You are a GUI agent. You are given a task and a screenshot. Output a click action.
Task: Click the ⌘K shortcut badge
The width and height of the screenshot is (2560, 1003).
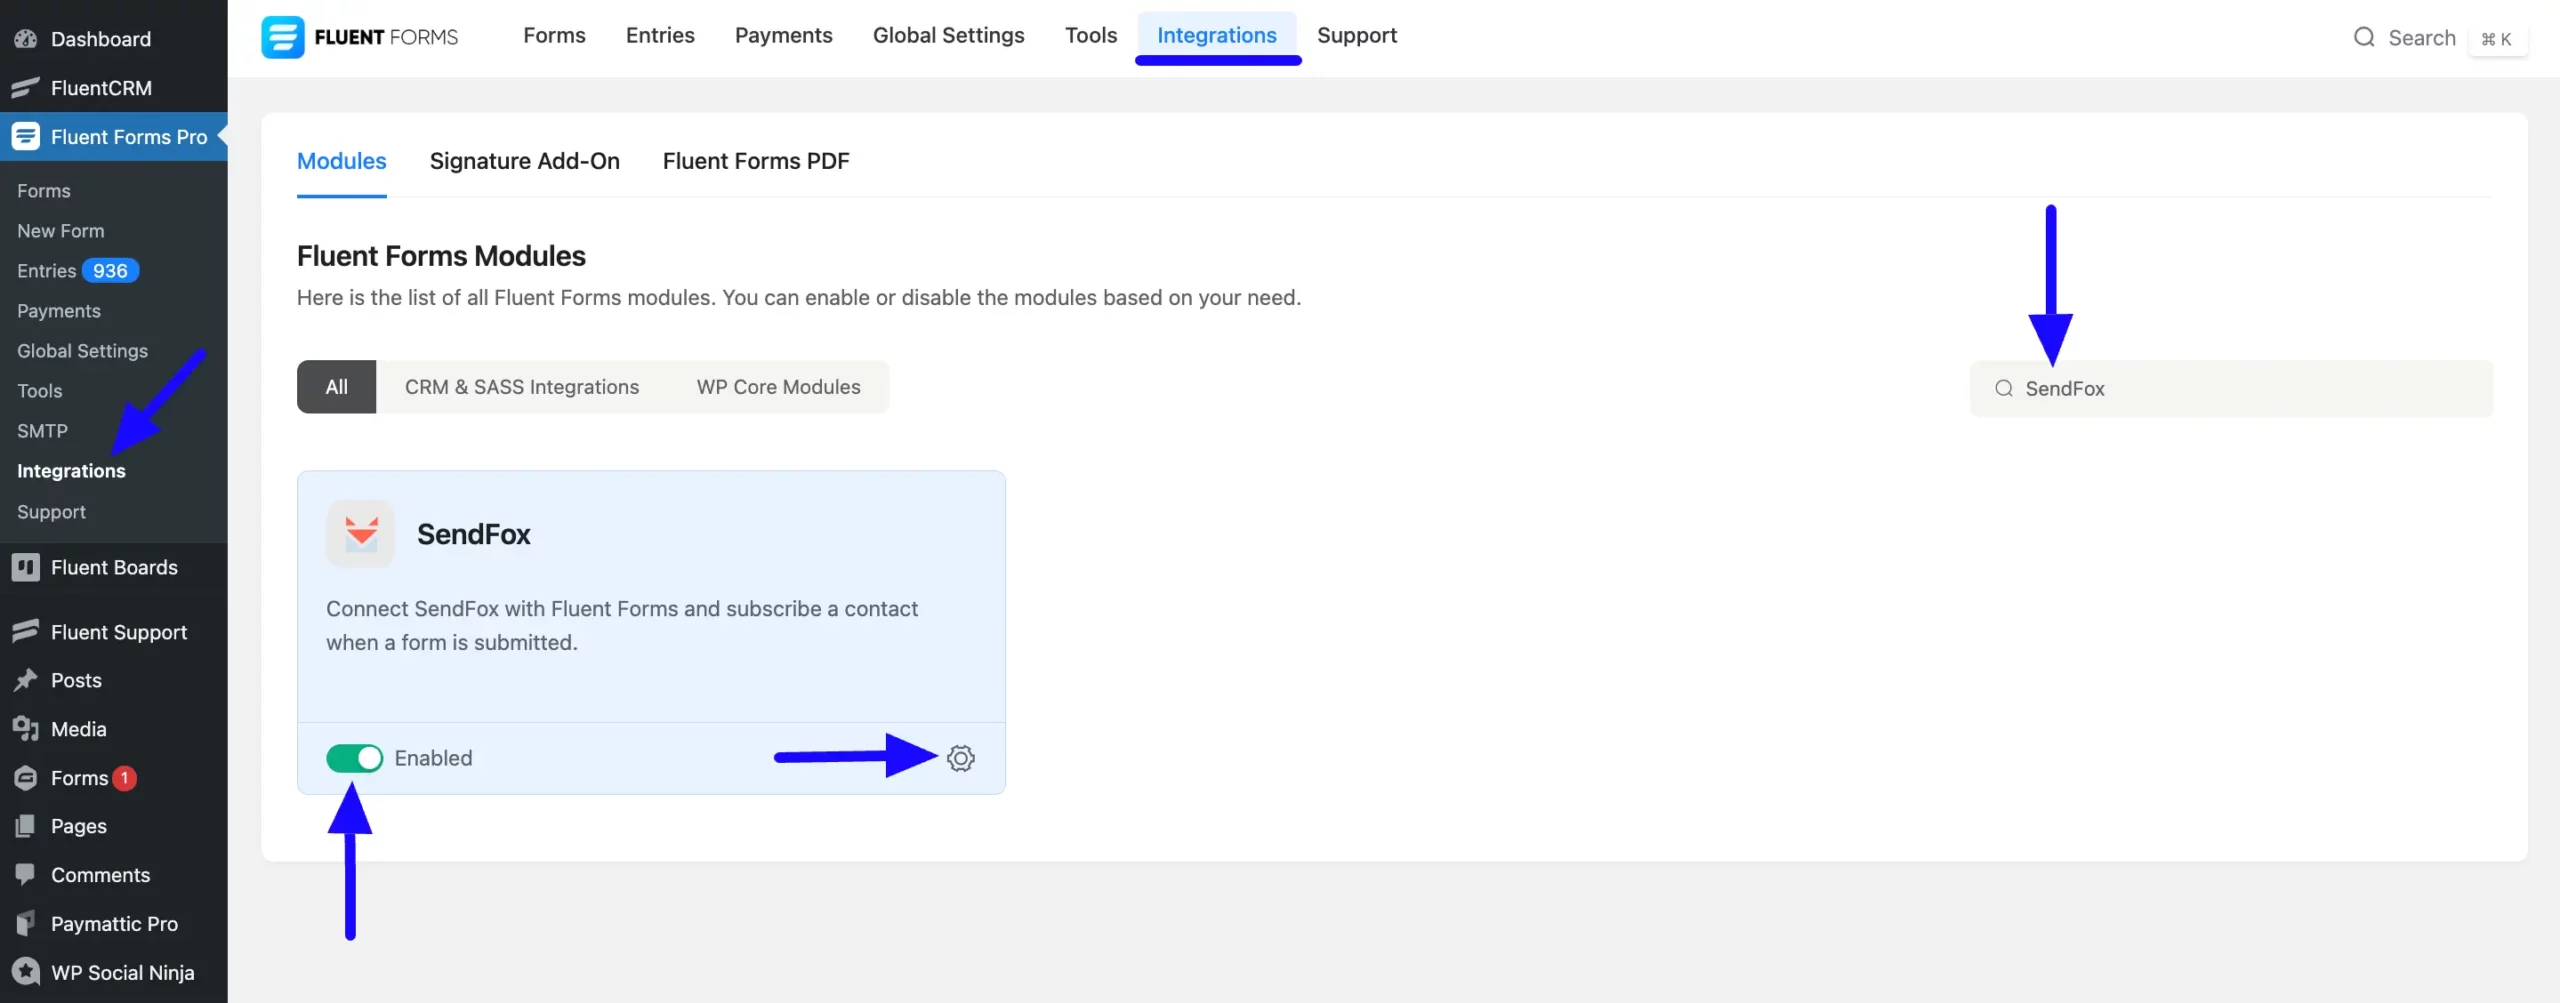[x=2496, y=39]
